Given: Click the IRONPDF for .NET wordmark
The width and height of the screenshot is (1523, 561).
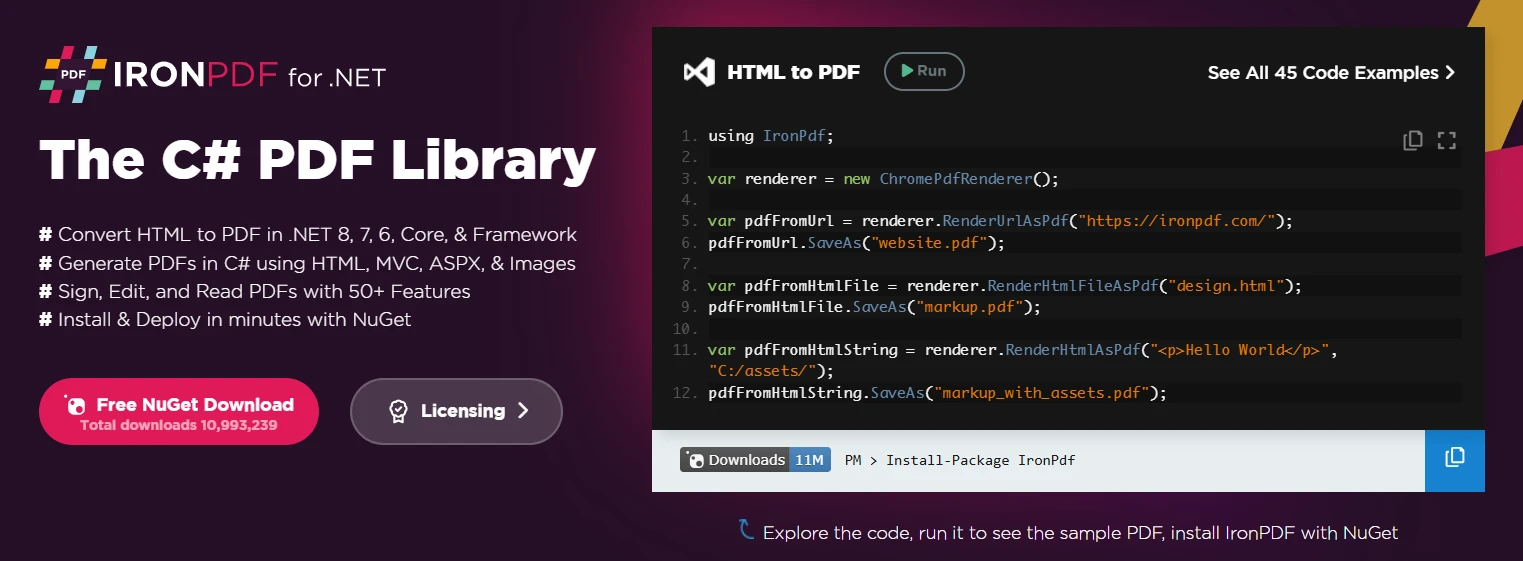Looking at the screenshot, I should pos(250,76).
